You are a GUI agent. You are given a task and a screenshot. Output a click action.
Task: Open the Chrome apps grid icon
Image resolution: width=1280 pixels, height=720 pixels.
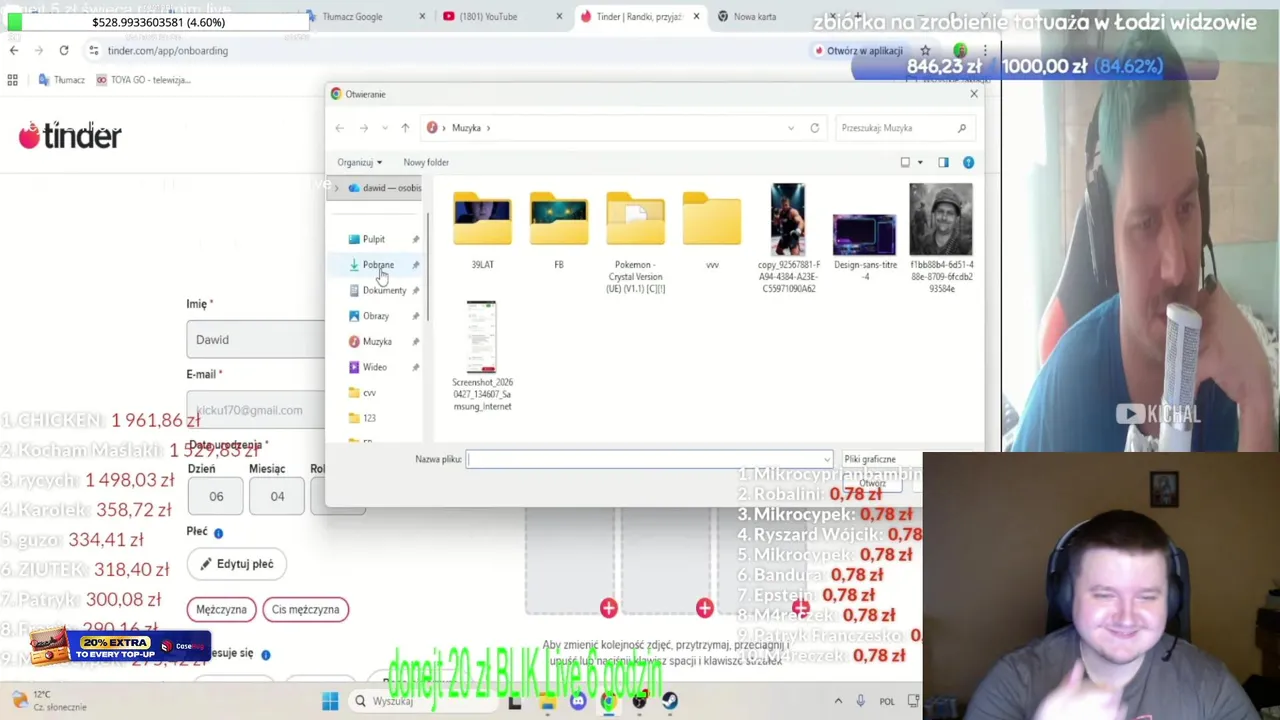[x=12, y=80]
